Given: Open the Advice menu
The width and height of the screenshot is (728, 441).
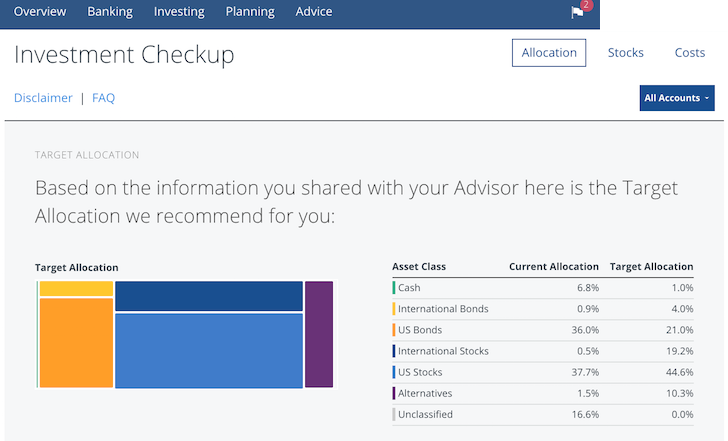Looking at the screenshot, I should (314, 12).
